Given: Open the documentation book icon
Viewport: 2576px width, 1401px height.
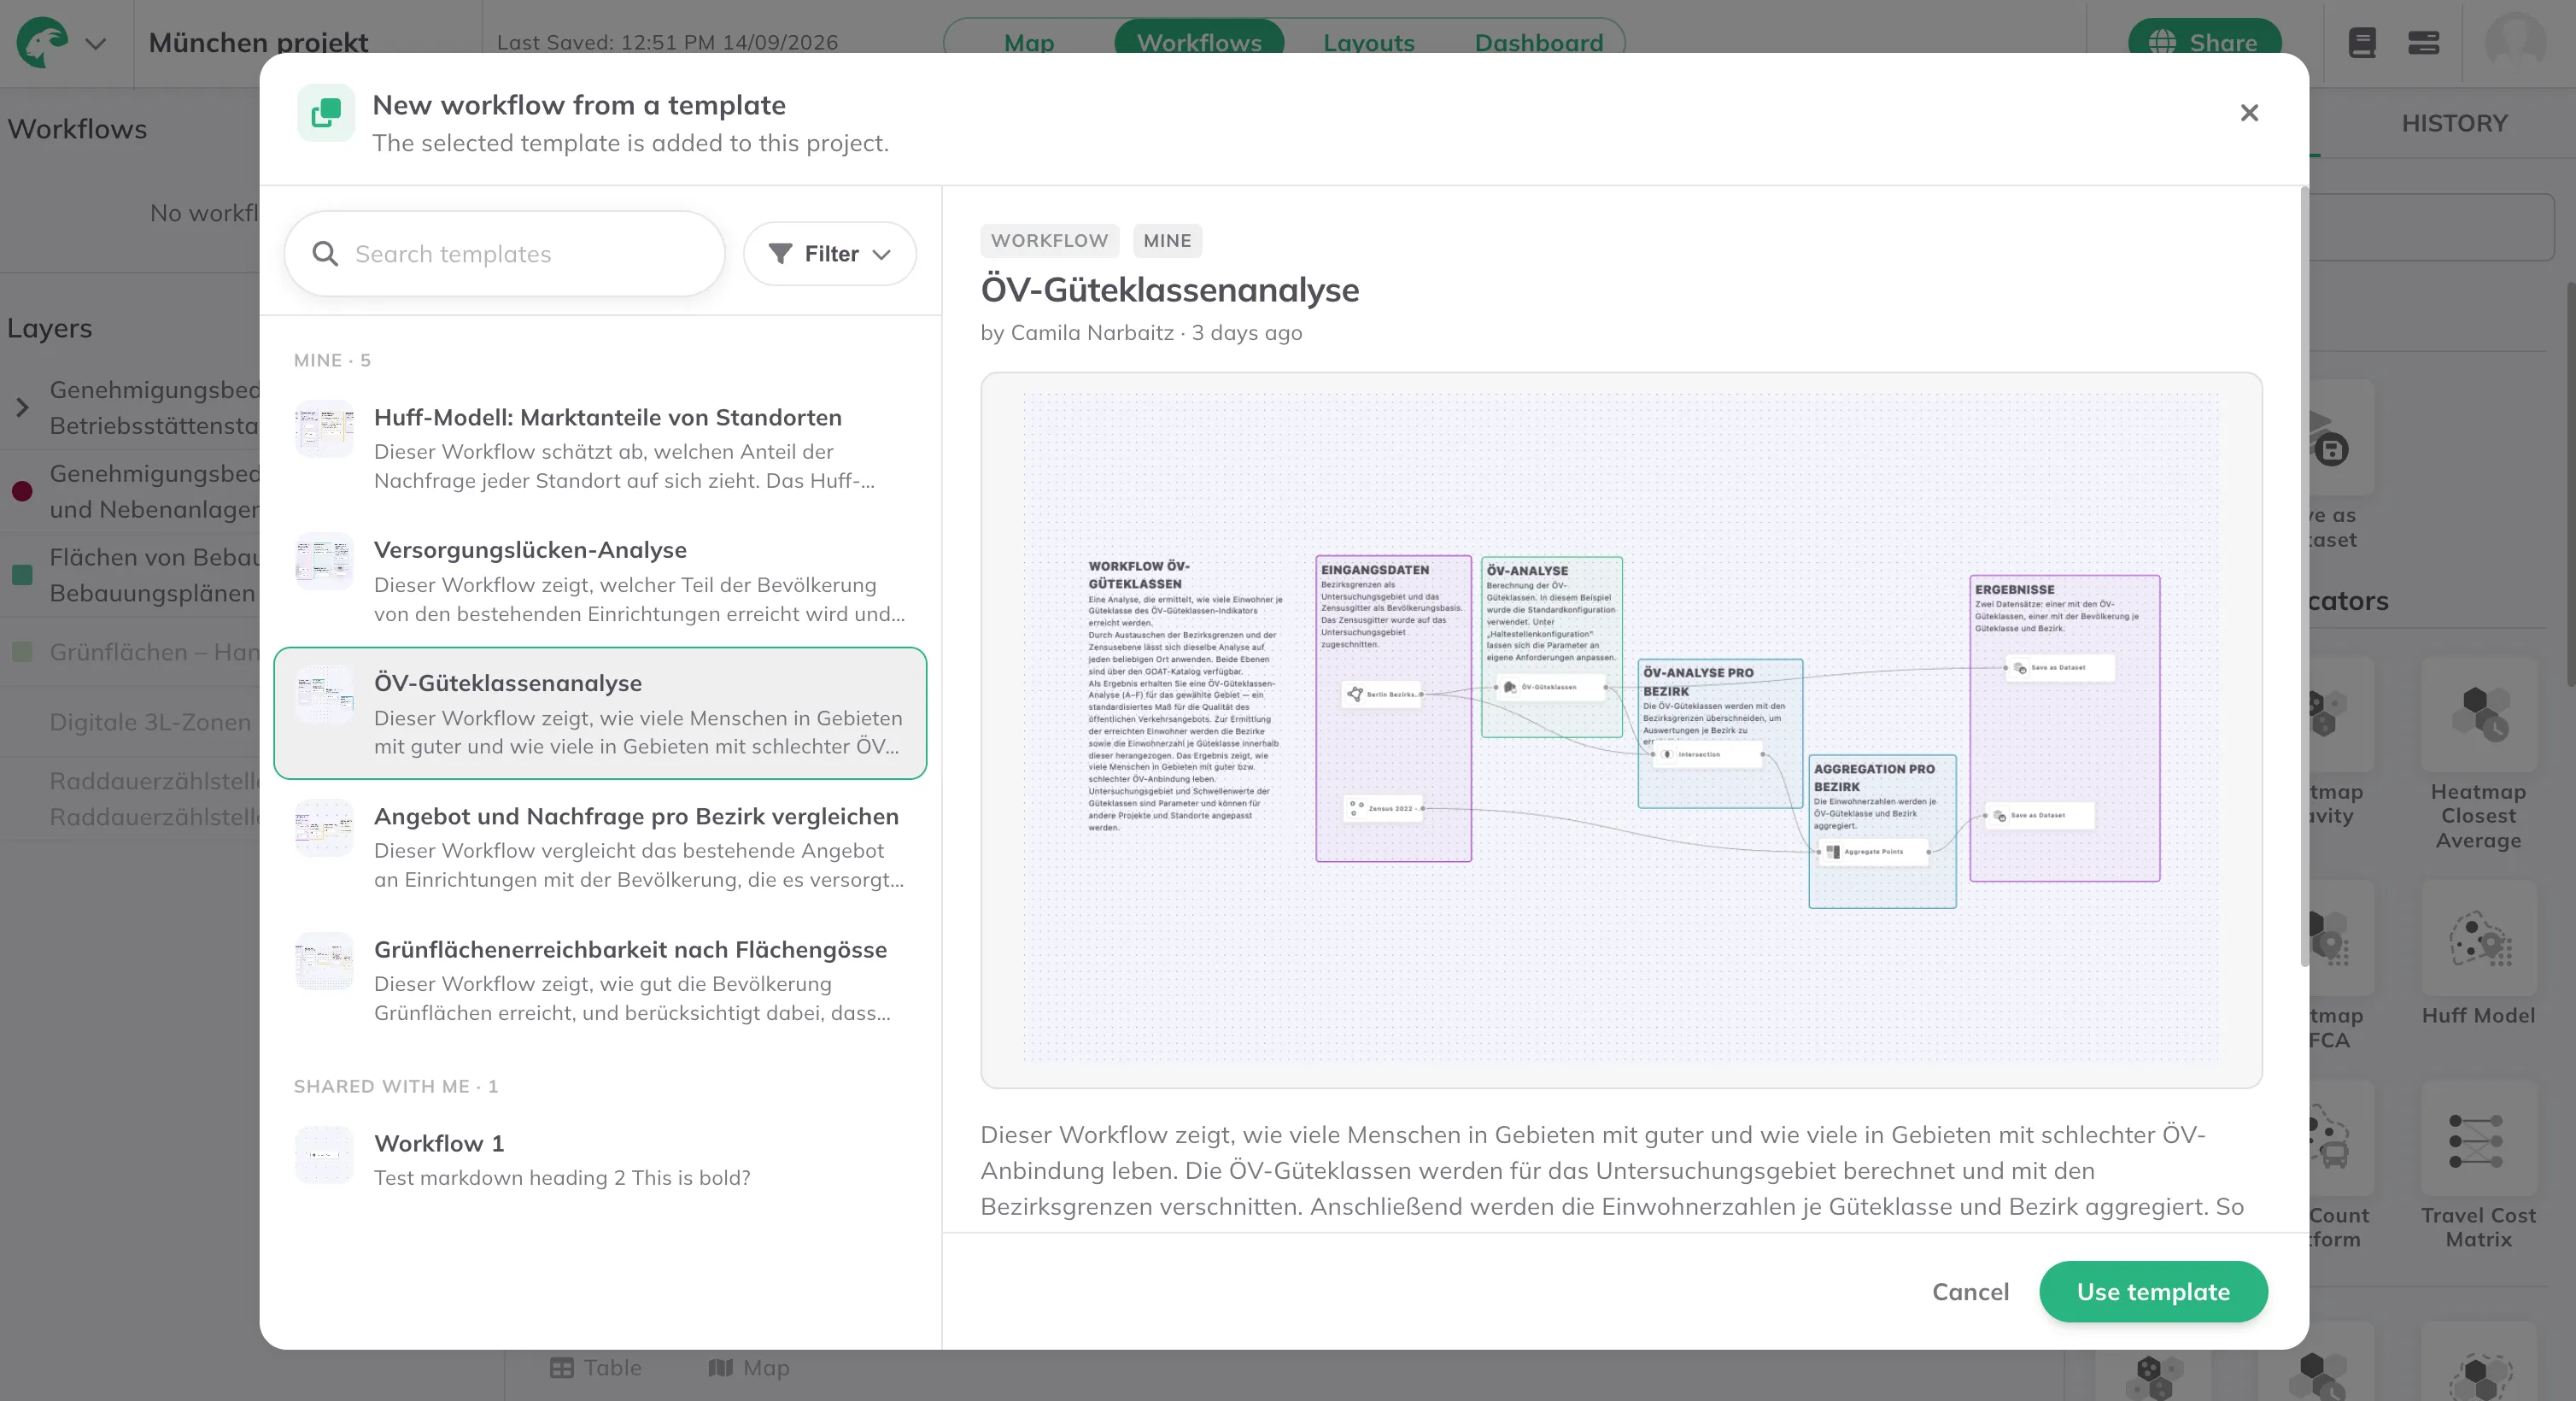Looking at the screenshot, I should tap(2362, 43).
